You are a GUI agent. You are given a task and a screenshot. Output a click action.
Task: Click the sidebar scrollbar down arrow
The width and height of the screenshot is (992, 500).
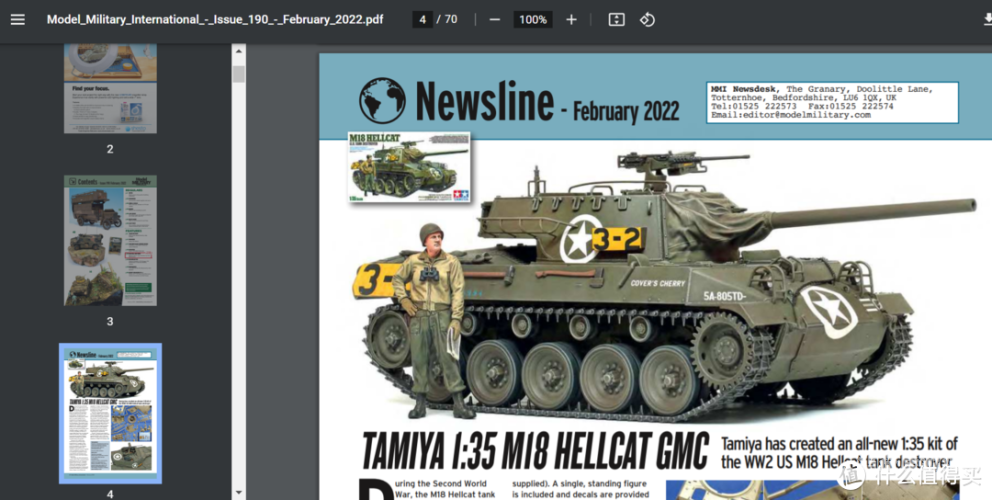[x=238, y=492]
